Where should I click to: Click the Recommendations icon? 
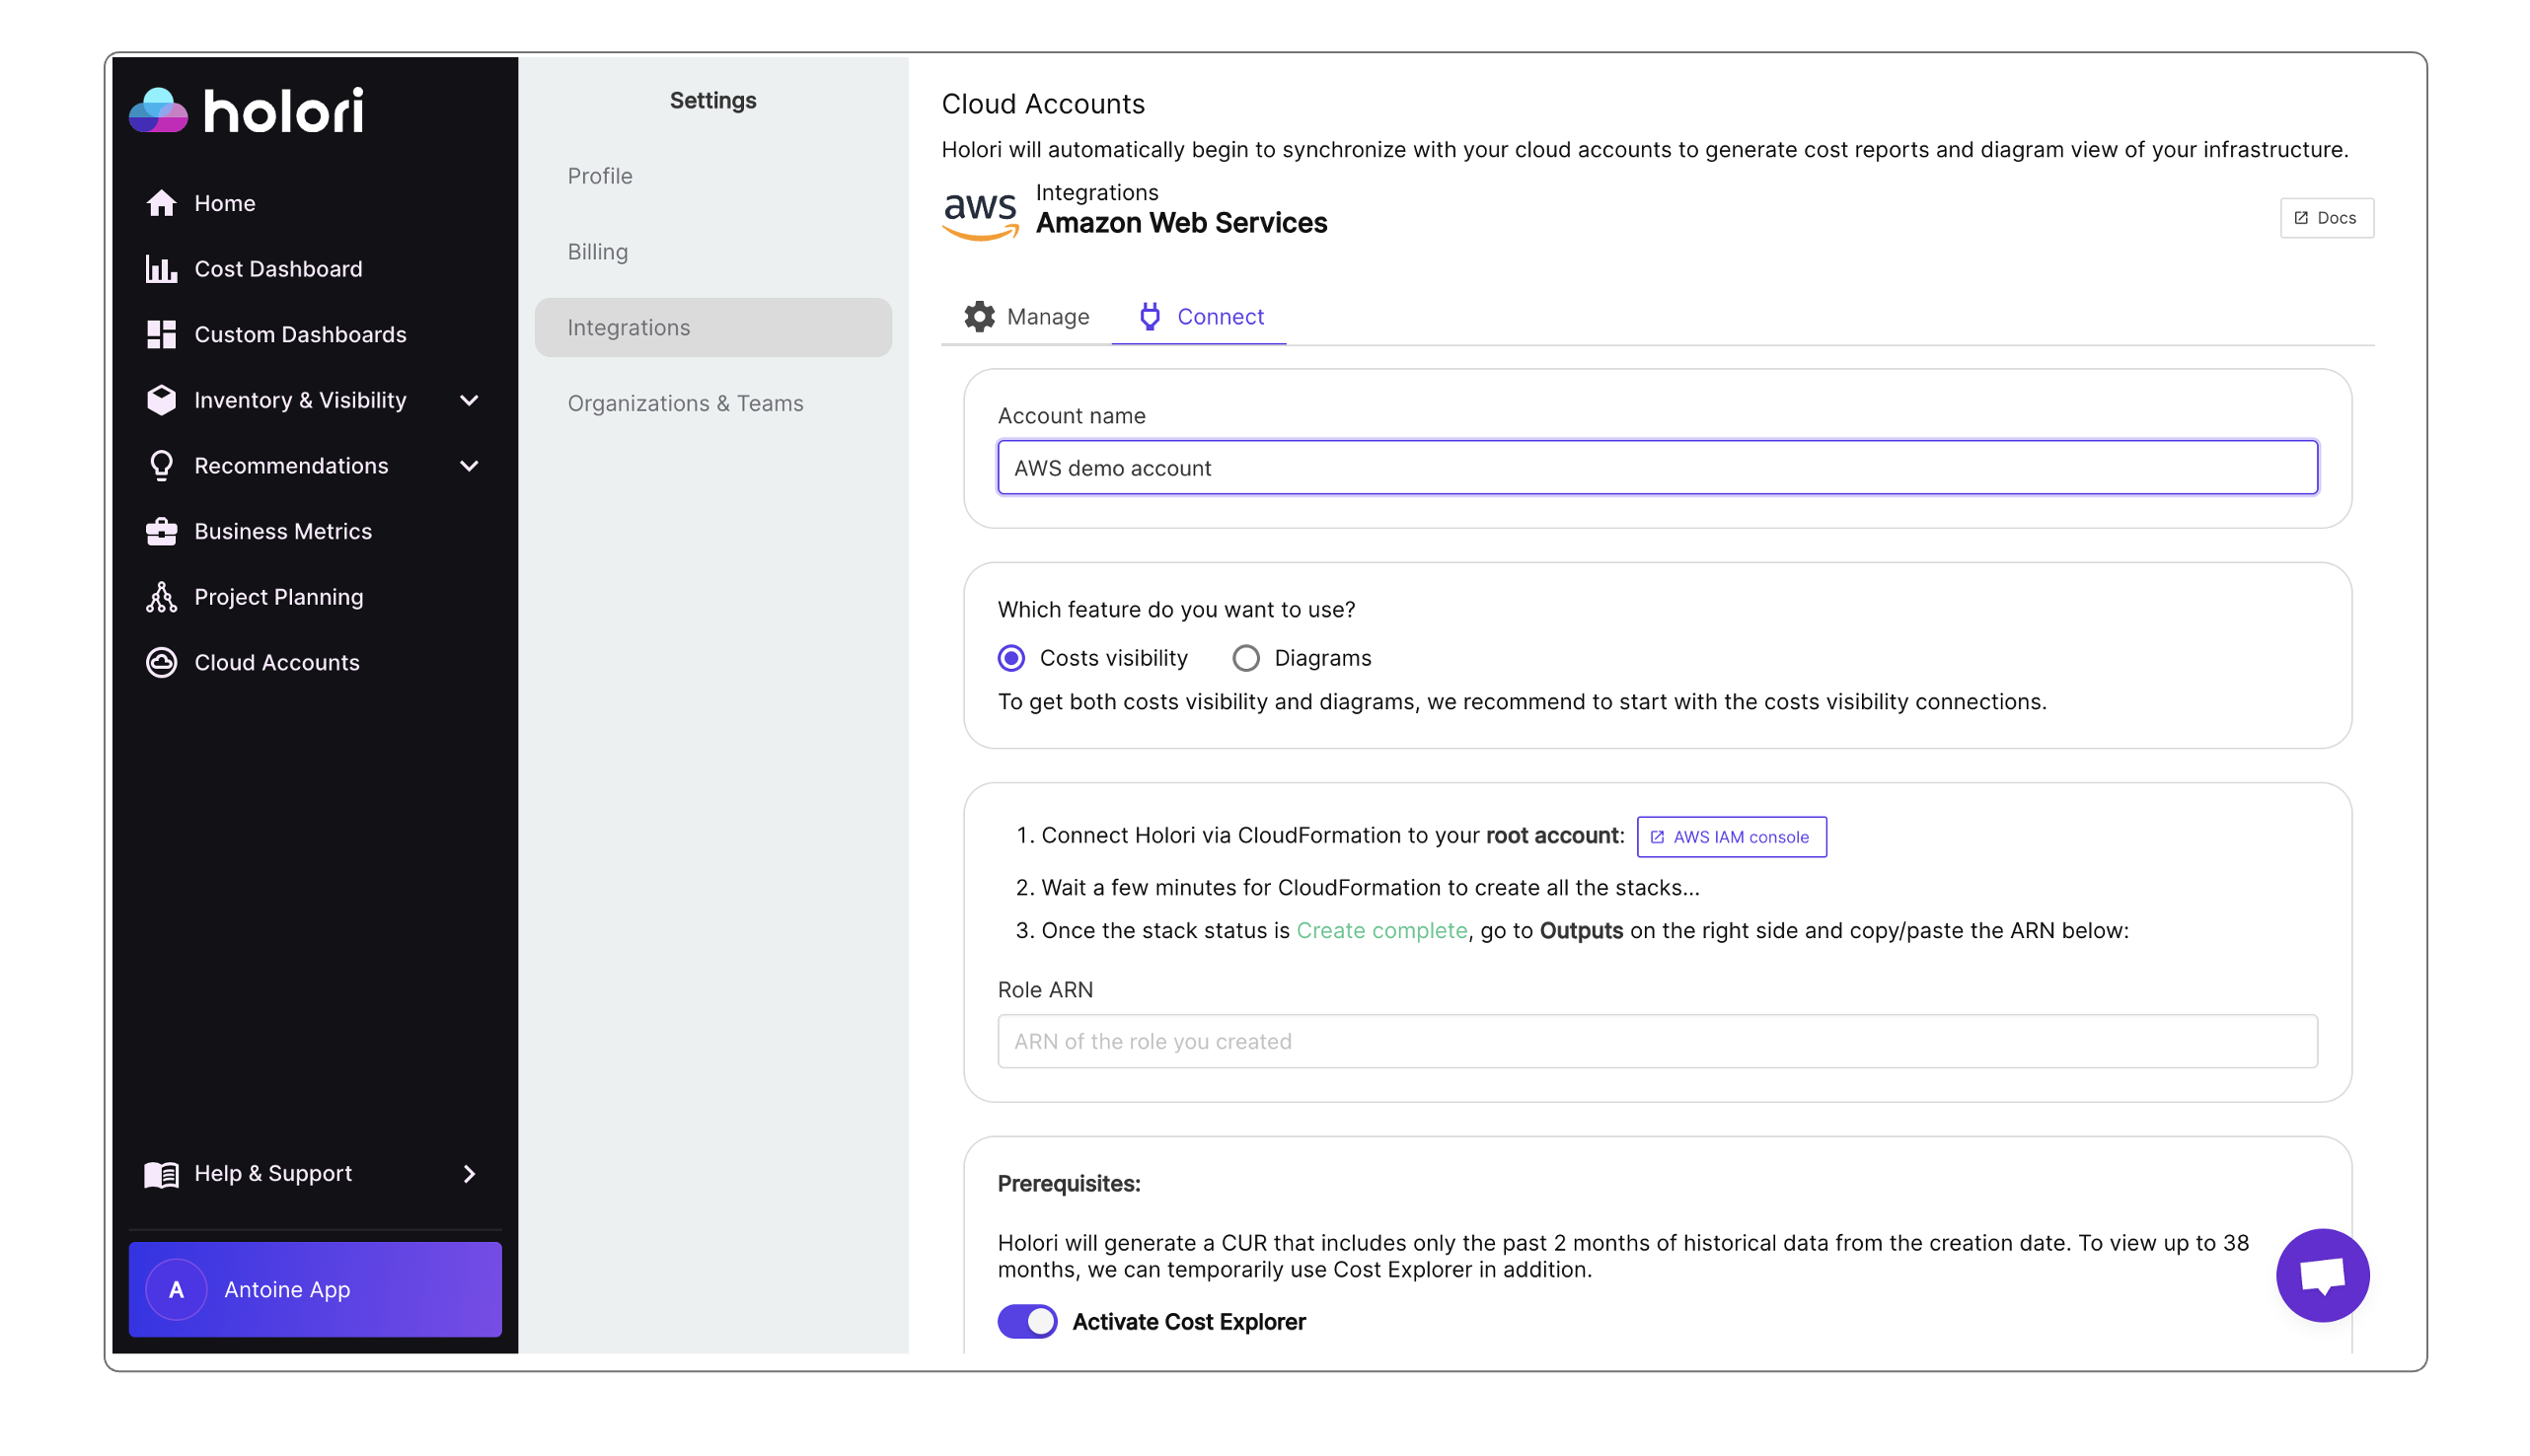point(162,466)
